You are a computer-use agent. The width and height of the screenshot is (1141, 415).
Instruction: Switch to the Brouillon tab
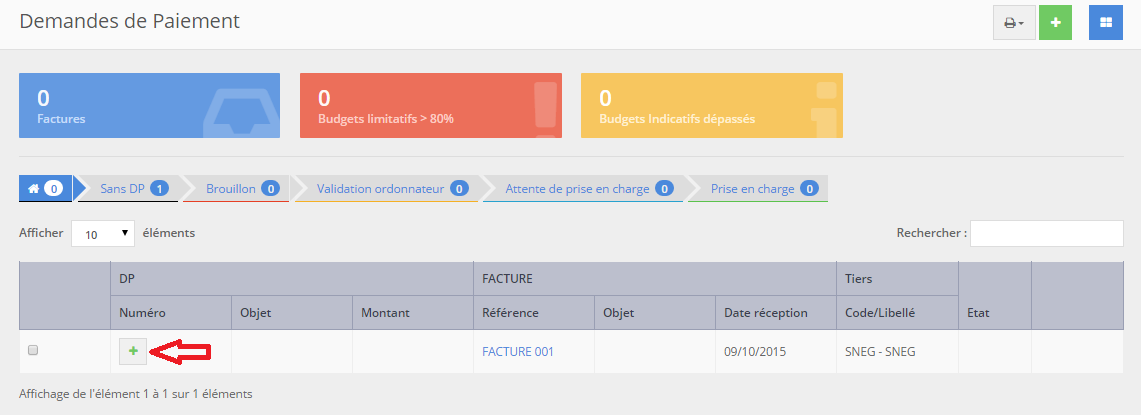point(241,188)
